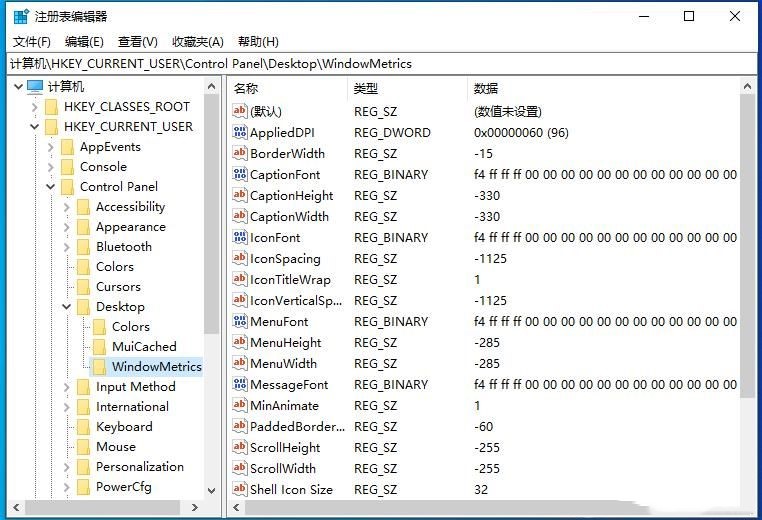Image resolution: width=762 pixels, height=520 pixels.
Task: Click the CaptionWidth string icon
Action: click(x=240, y=216)
